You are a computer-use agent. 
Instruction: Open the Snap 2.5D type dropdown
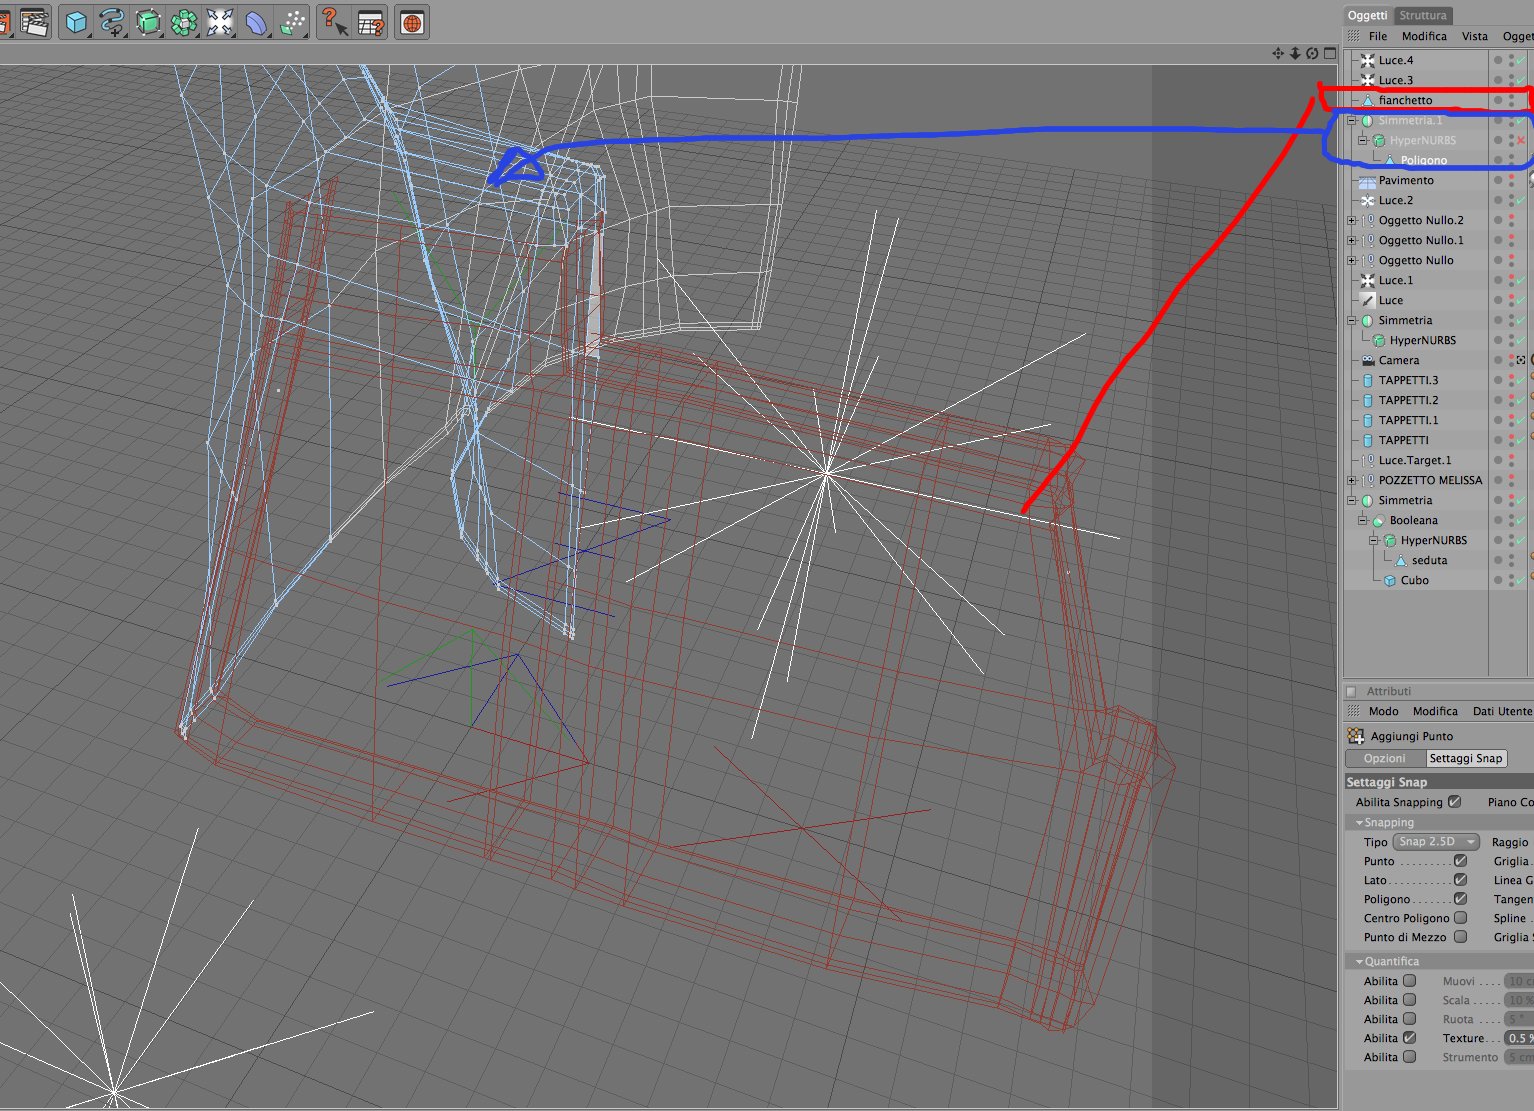[1436, 842]
